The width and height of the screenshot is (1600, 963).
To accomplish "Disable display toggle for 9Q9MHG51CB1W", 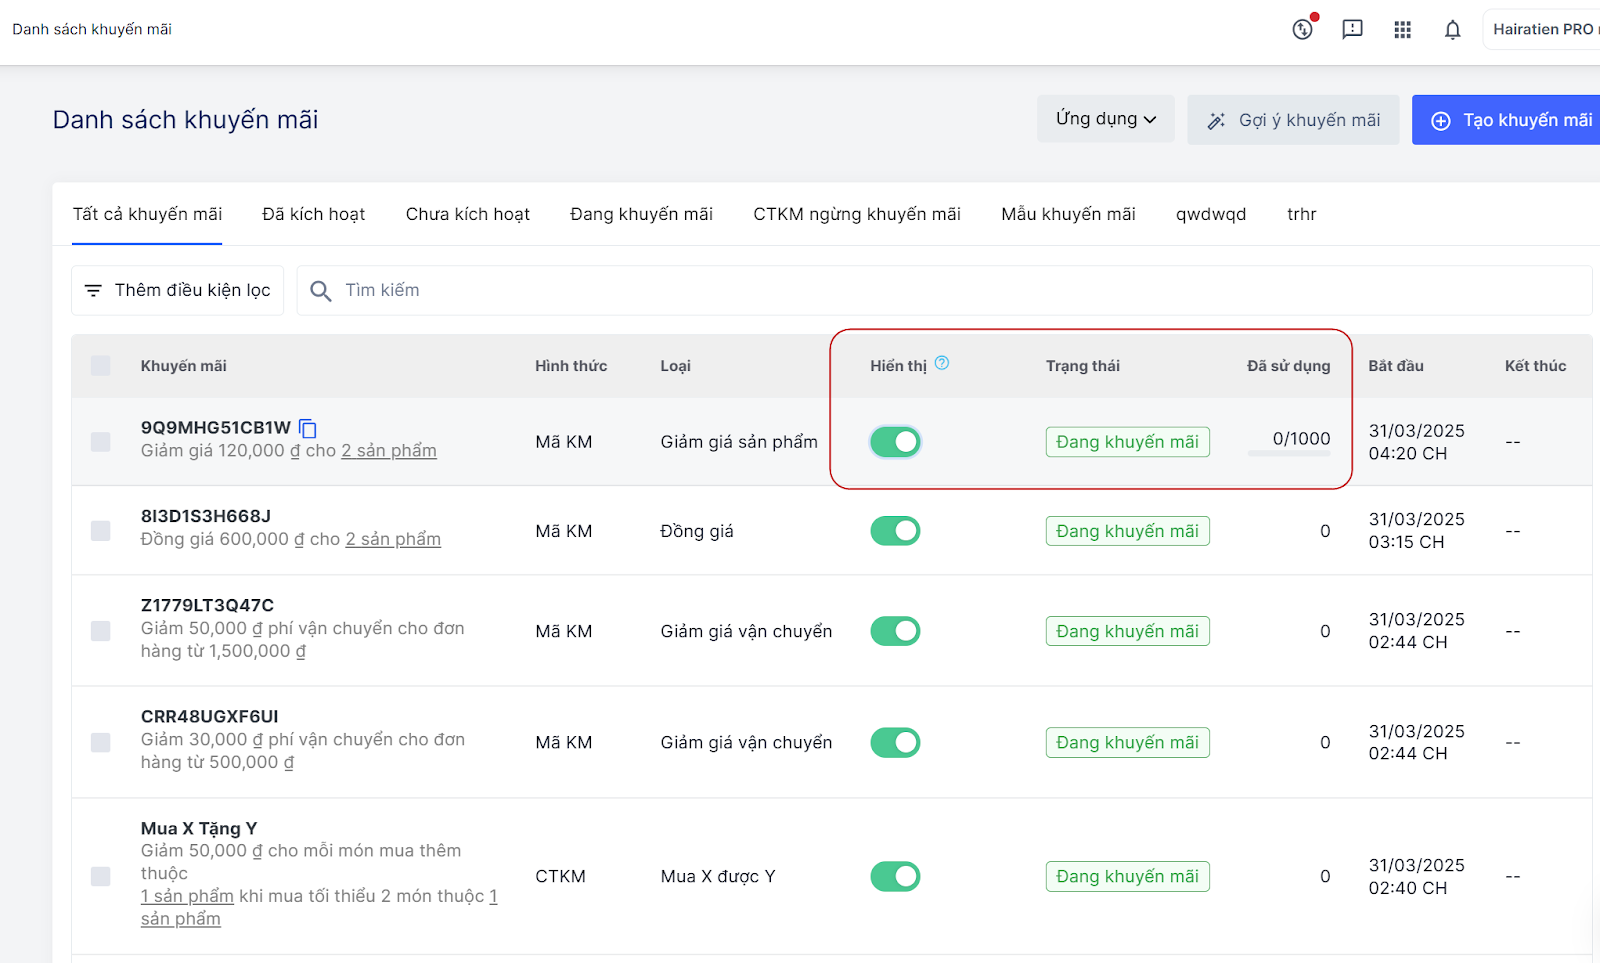I will coord(895,442).
